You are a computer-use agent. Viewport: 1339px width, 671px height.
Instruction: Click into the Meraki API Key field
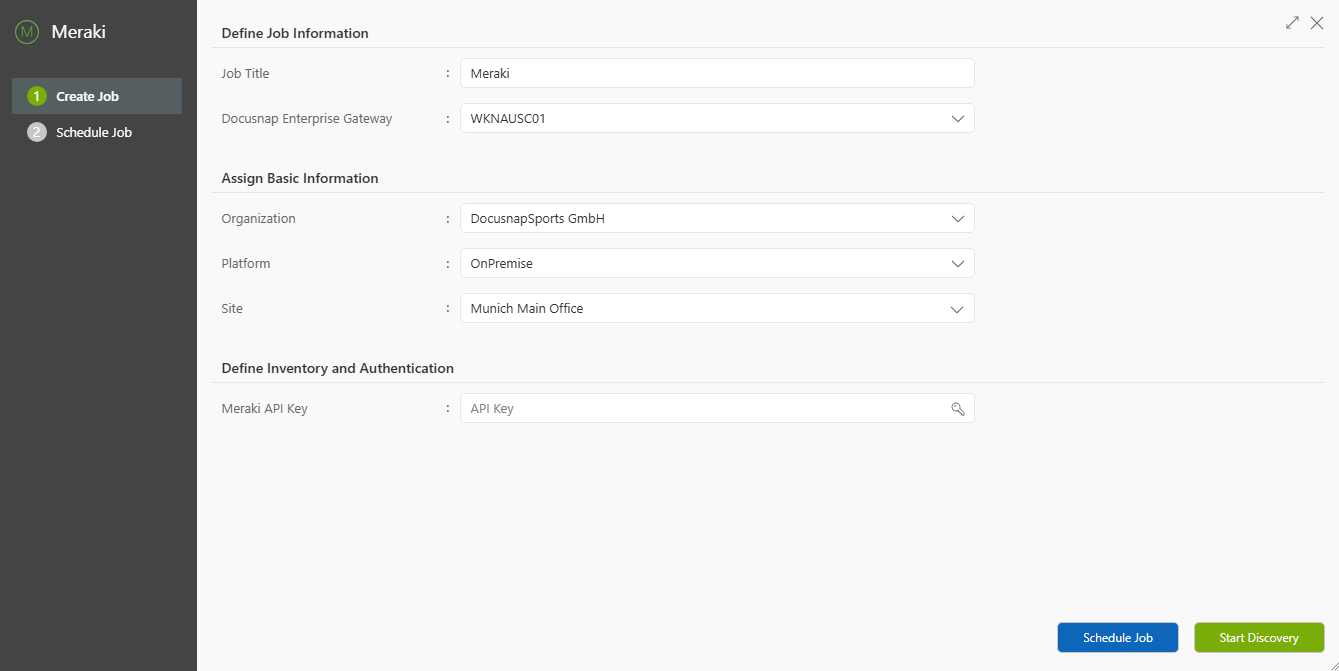click(x=717, y=408)
